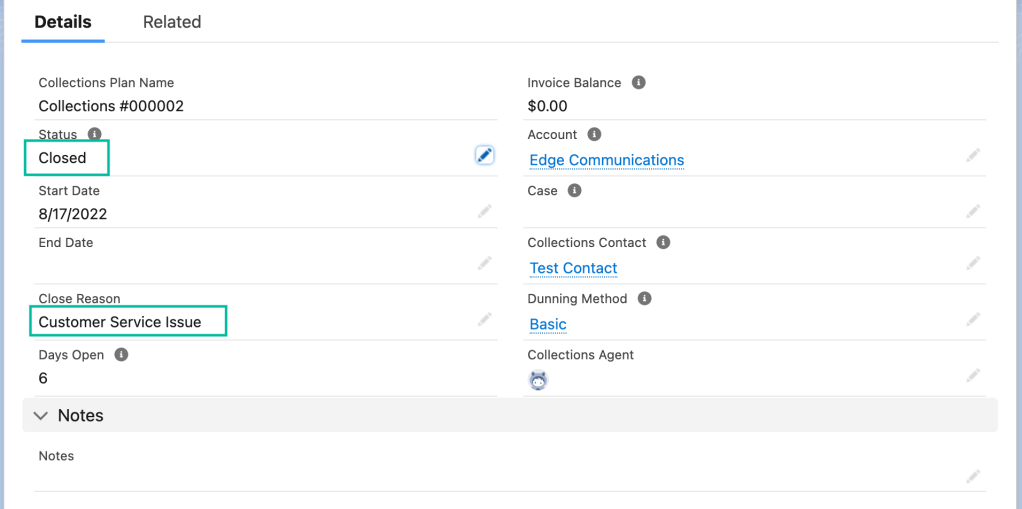Image resolution: width=1022 pixels, height=509 pixels.
Task: Edit the Notes field pencil icon
Action: pos(973,477)
